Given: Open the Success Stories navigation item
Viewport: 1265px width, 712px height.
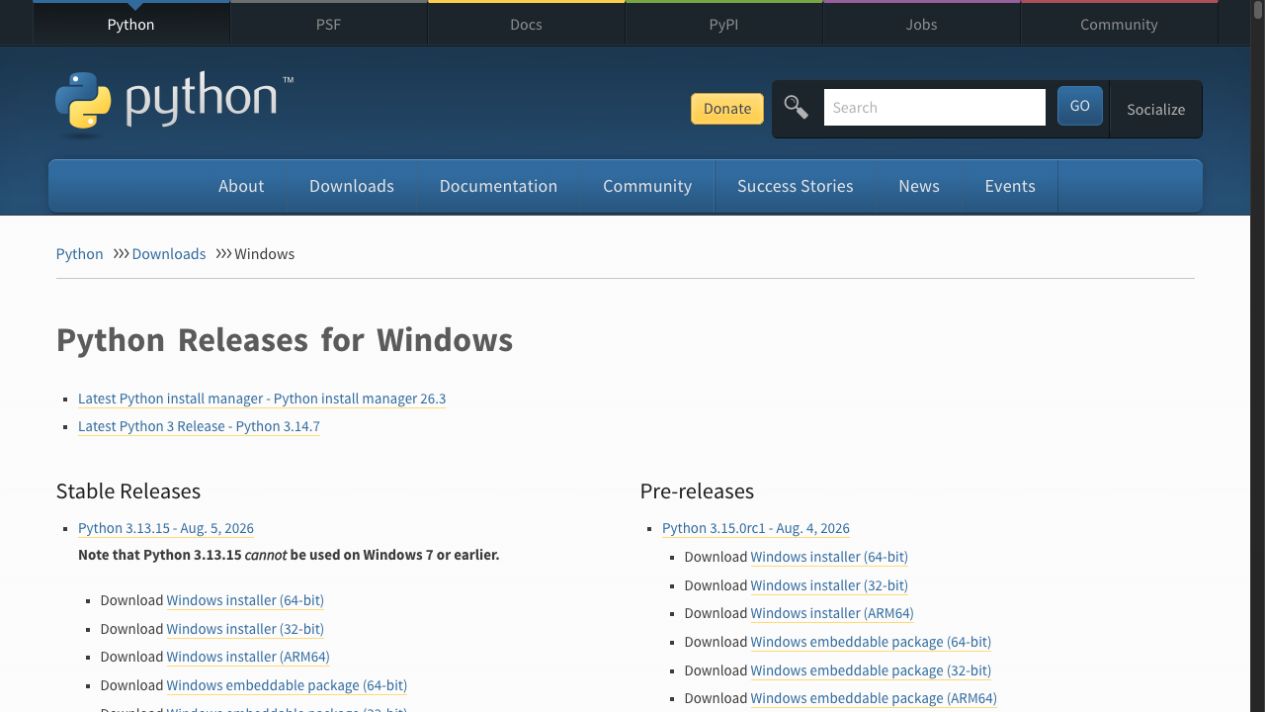Looking at the screenshot, I should coord(795,186).
